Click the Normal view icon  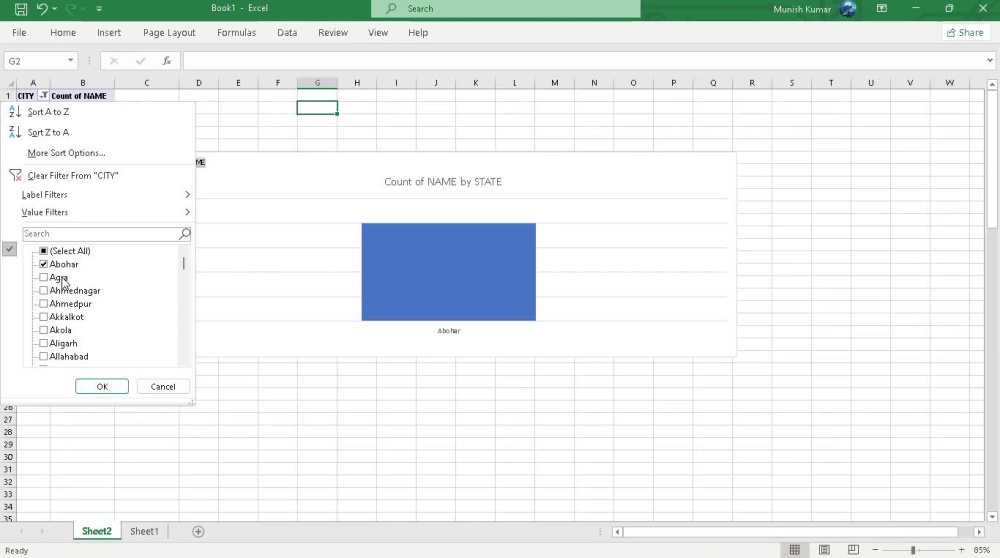(x=795, y=550)
